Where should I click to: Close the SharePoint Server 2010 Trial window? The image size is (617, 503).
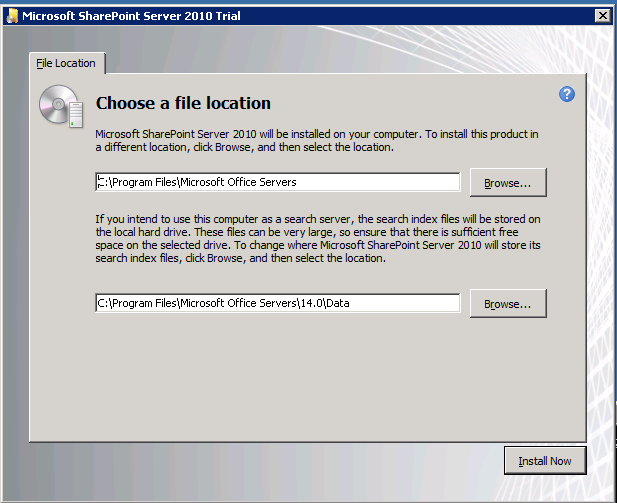click(602, 16)
